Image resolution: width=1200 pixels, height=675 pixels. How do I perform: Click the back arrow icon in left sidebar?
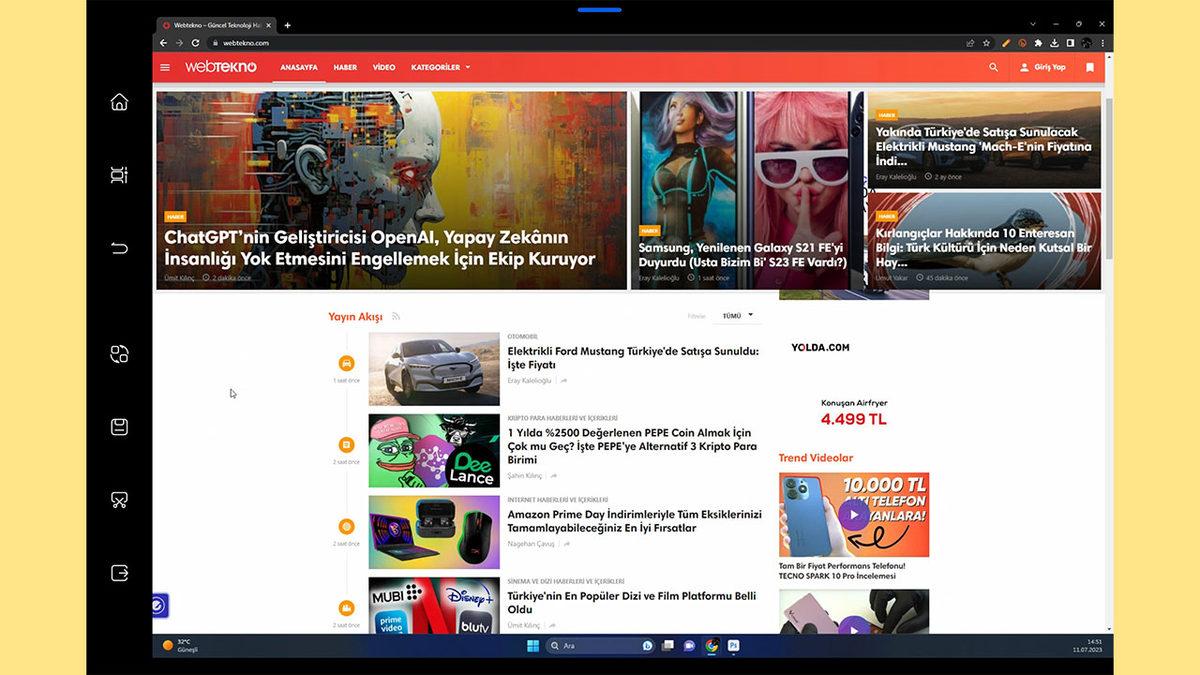pos(119,248)
